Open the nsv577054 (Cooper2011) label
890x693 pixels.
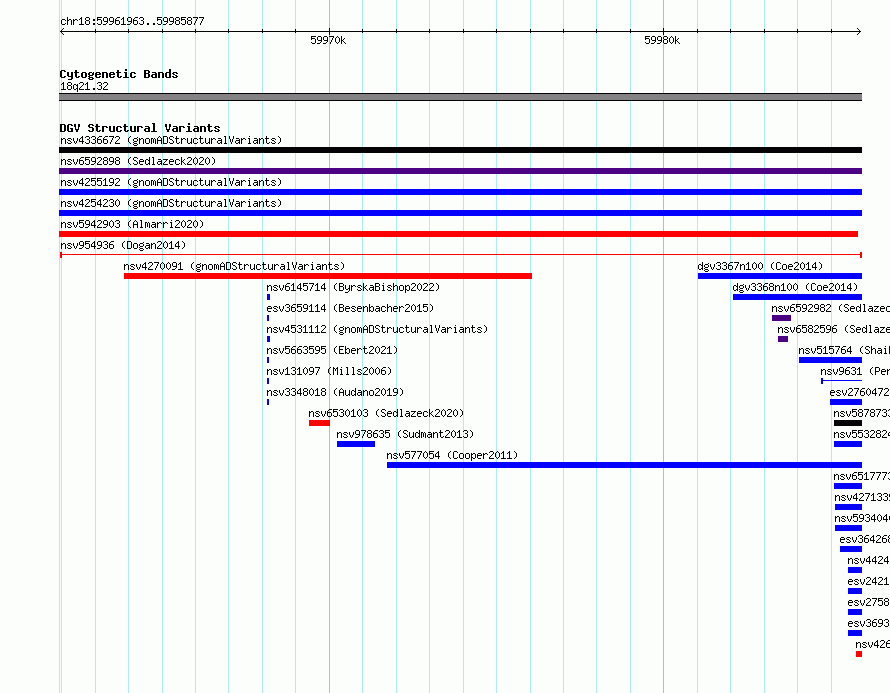click(452, 455)
